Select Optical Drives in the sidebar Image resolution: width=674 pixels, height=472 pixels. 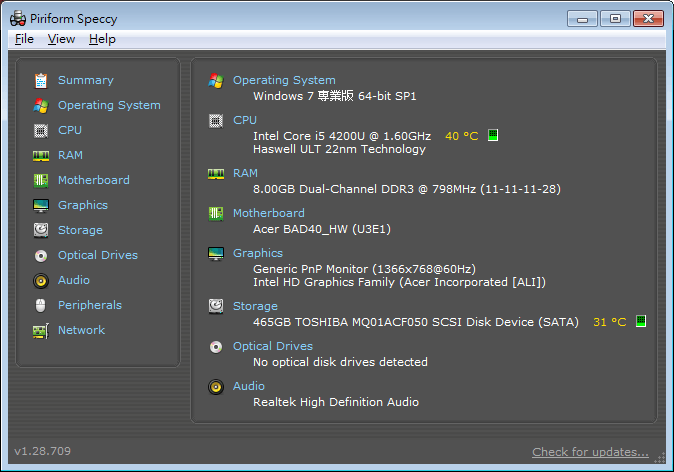(x=98, y=255)
